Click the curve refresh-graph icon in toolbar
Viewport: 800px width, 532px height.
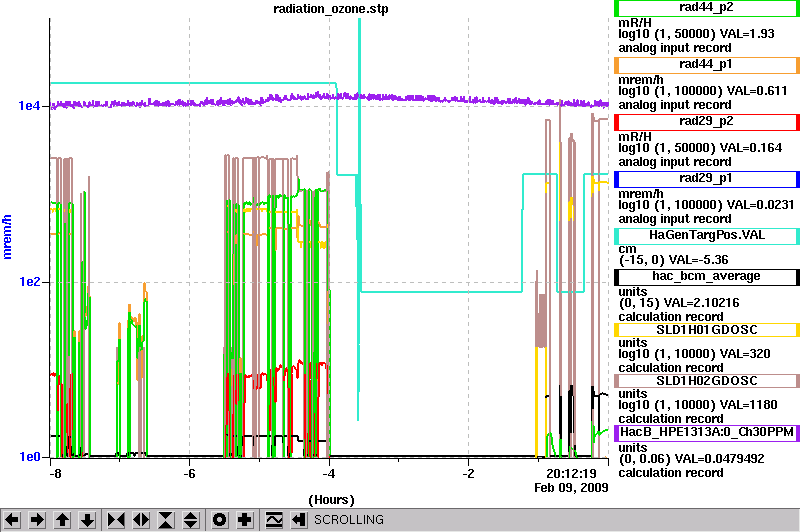274,520
